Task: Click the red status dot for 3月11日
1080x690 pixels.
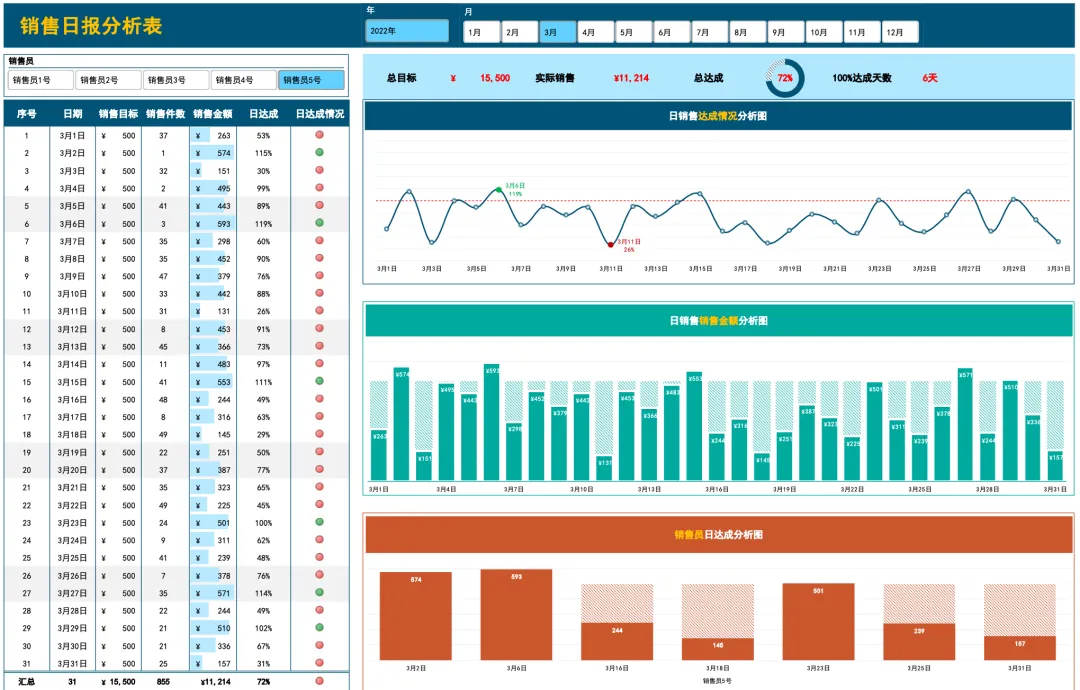Action: [320, 311]
